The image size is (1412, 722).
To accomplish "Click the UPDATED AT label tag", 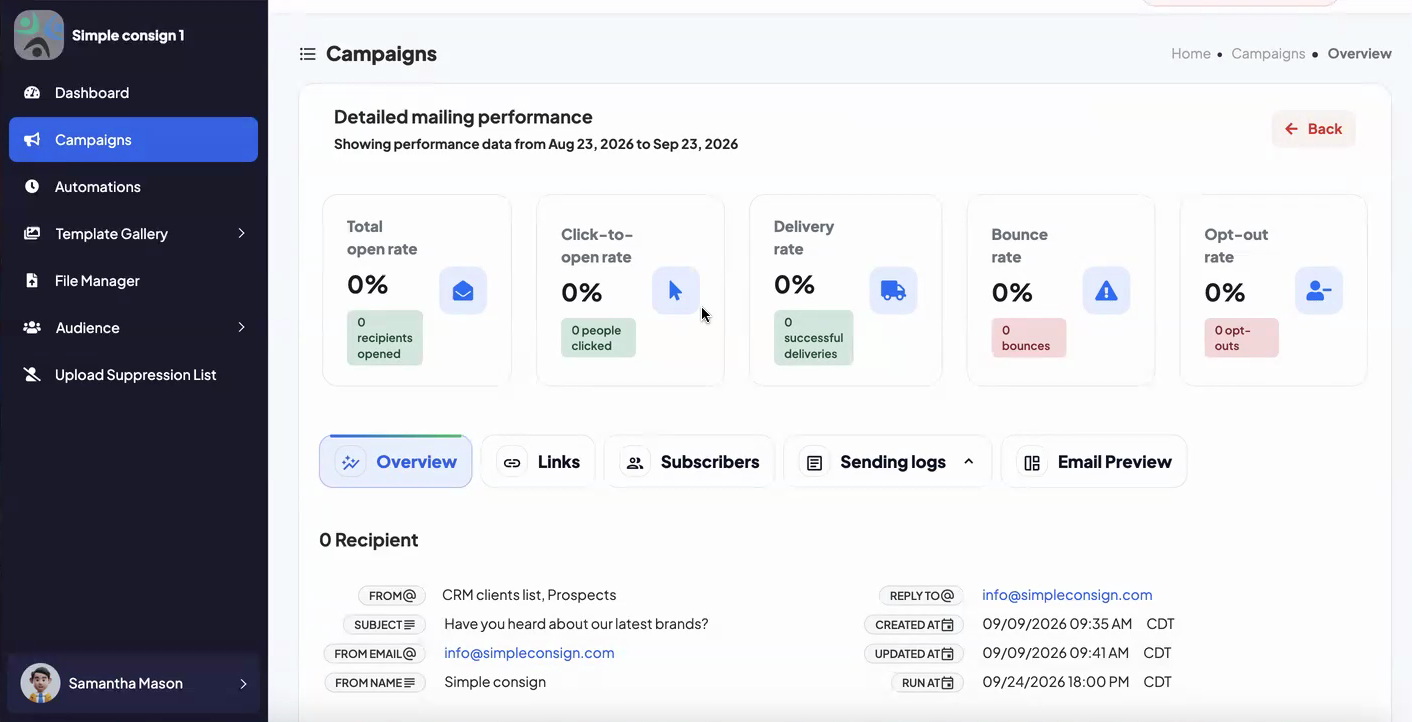I will (x=914, y=654).
